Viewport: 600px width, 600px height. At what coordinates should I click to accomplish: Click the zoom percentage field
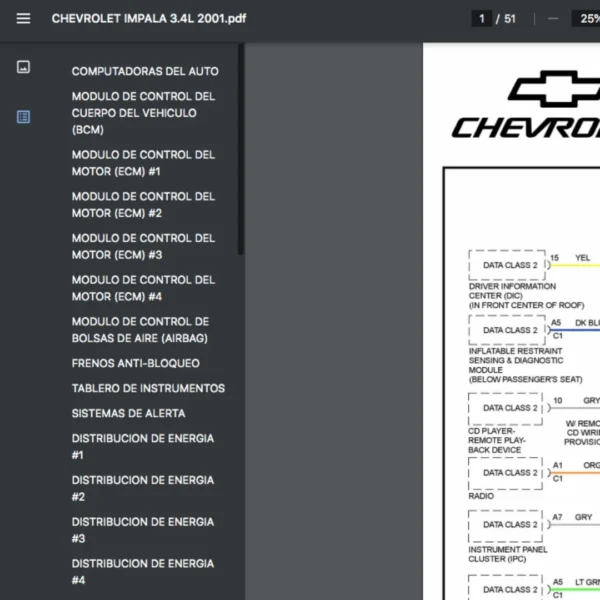587,18
